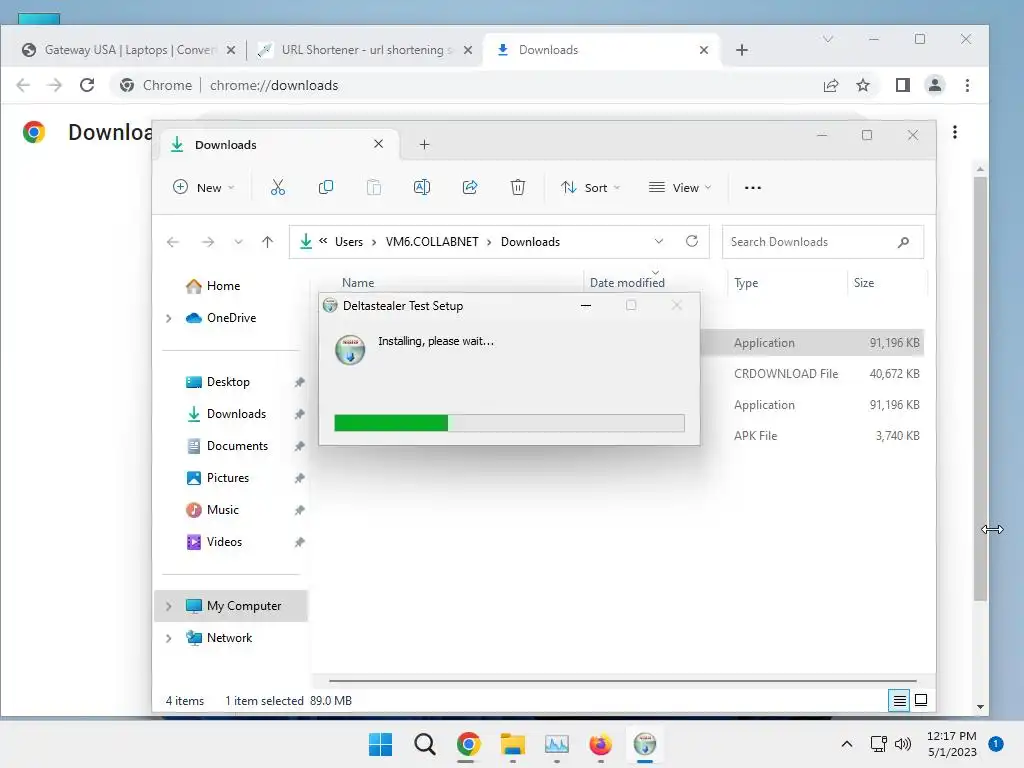Viewport: 1024px width, 768px height.
Task: Open Chrome's three-dot main menu
Action: point(967,85)
